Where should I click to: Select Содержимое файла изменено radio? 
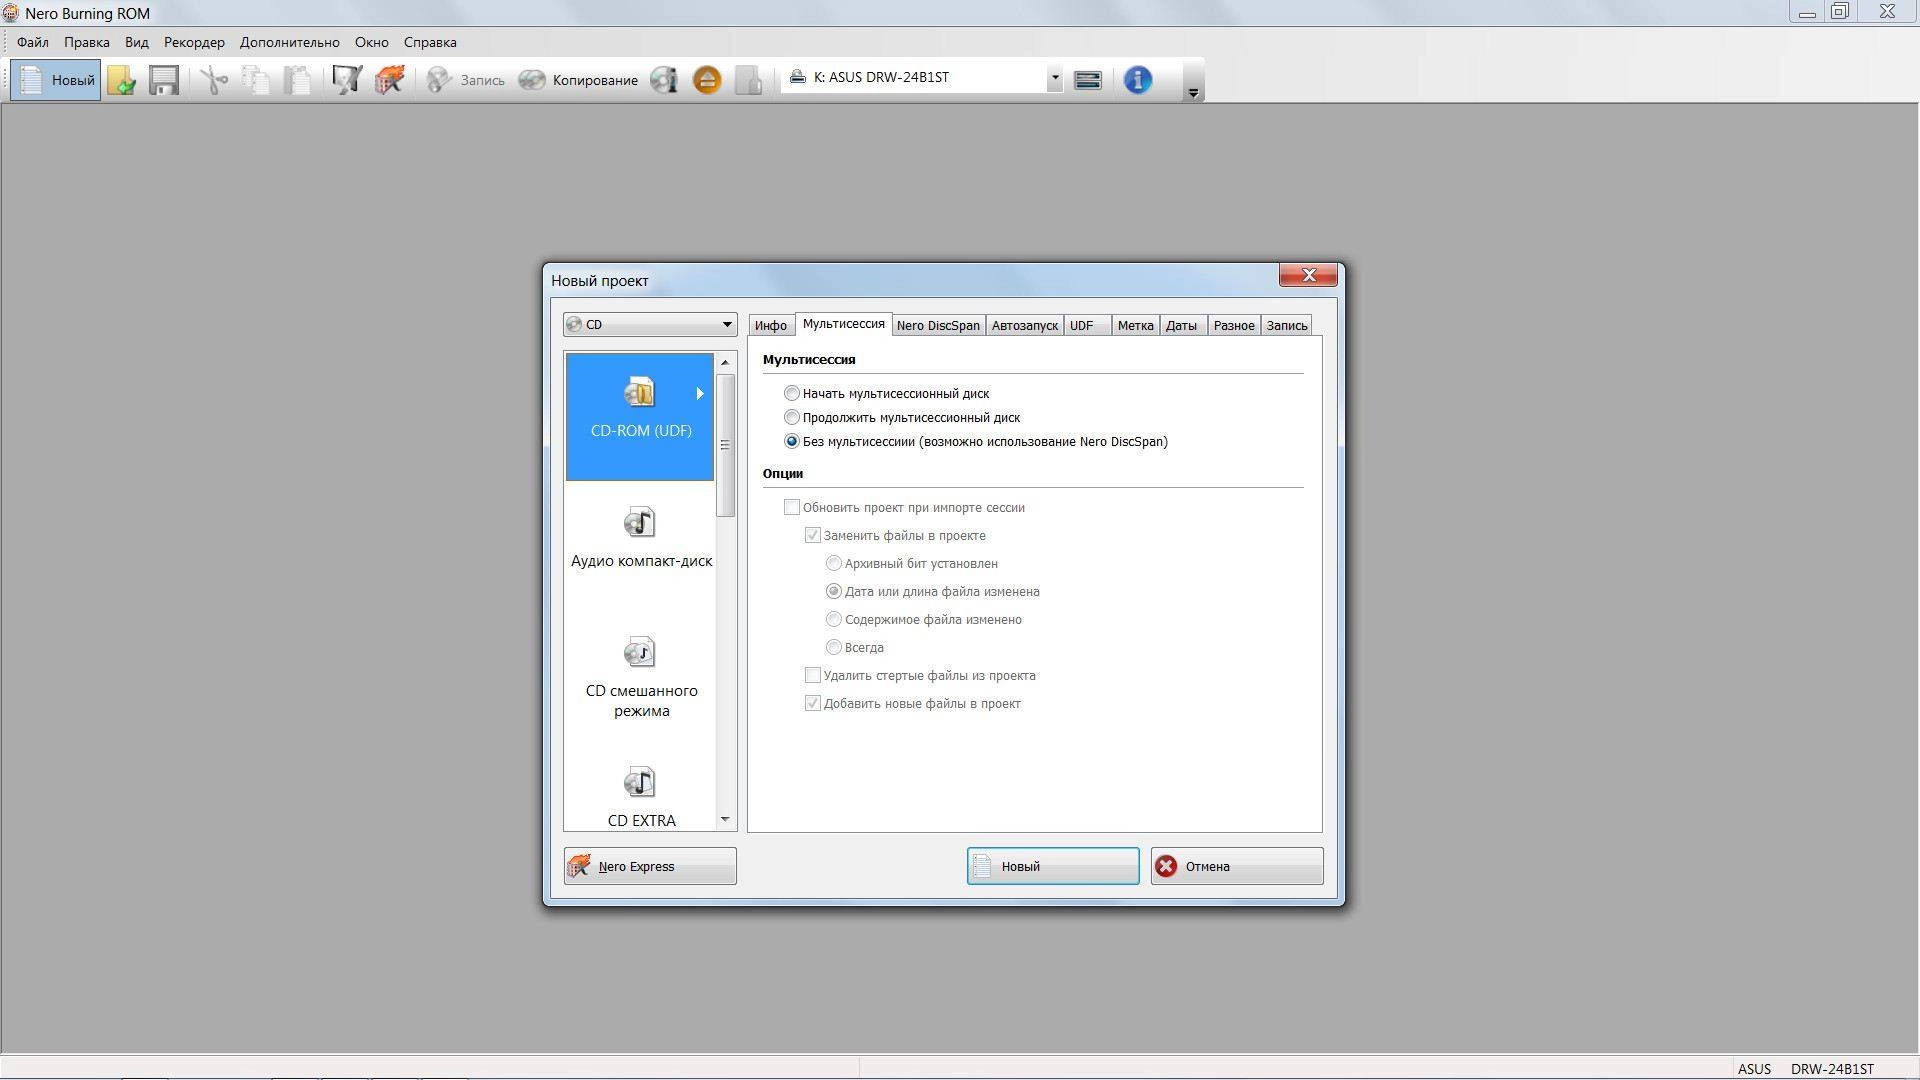834,620
